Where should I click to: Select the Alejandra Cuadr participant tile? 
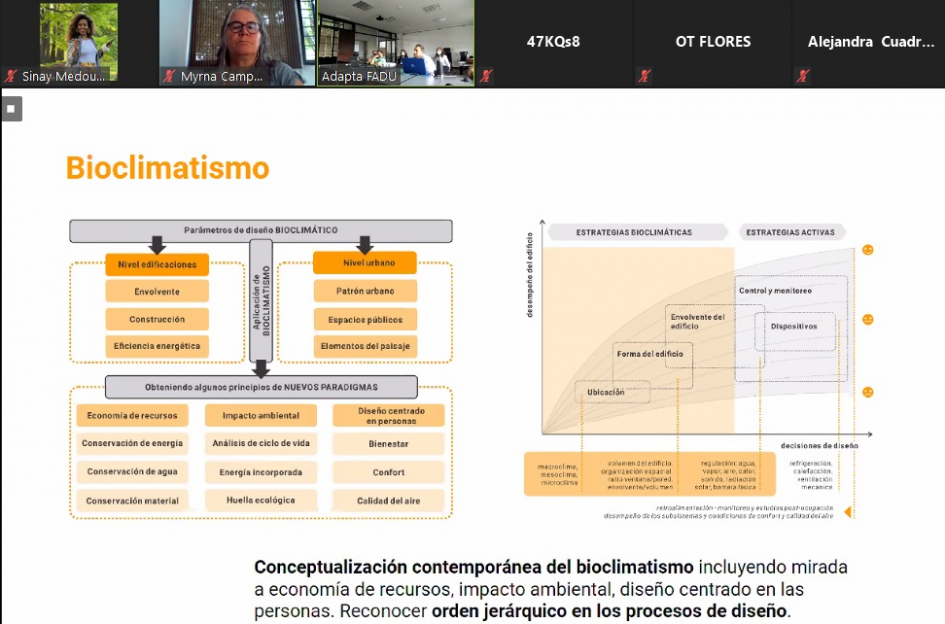(869, 43)
